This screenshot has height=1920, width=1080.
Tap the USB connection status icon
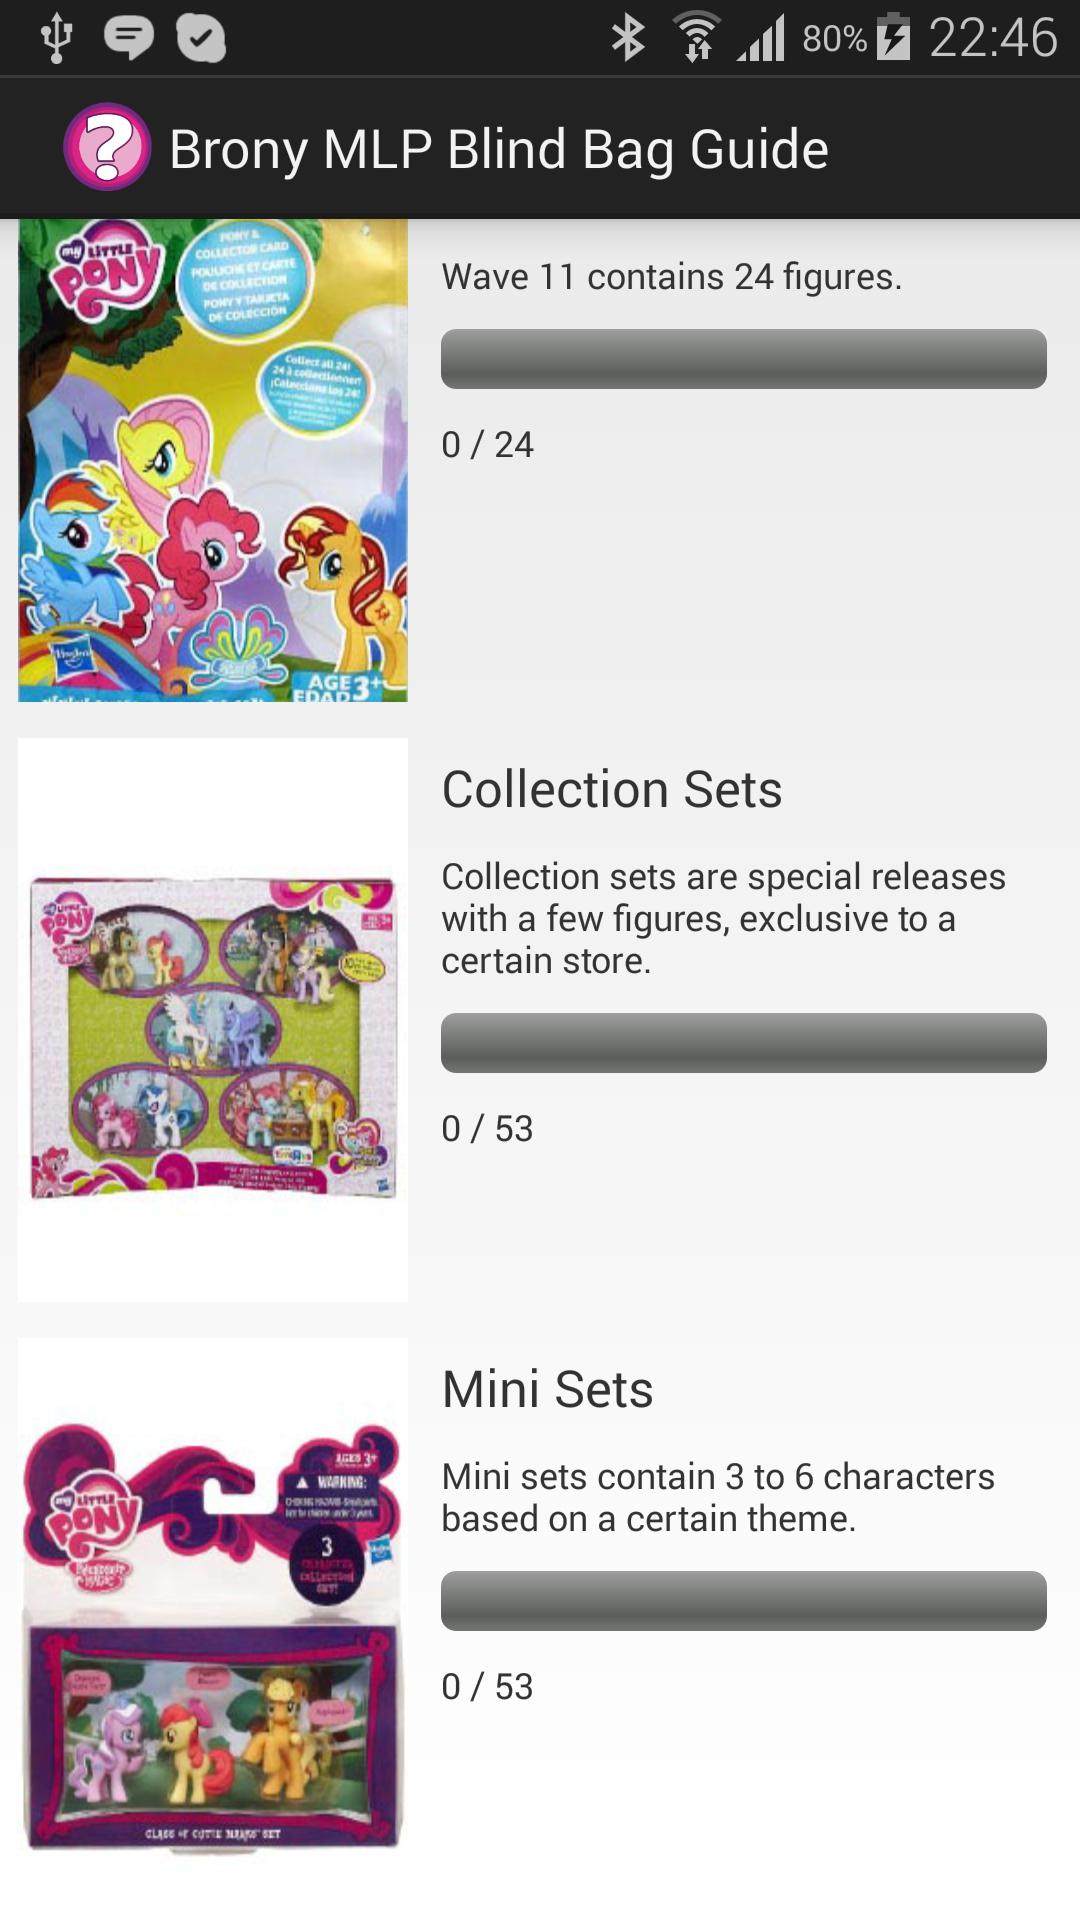click(x=56, y=38)
